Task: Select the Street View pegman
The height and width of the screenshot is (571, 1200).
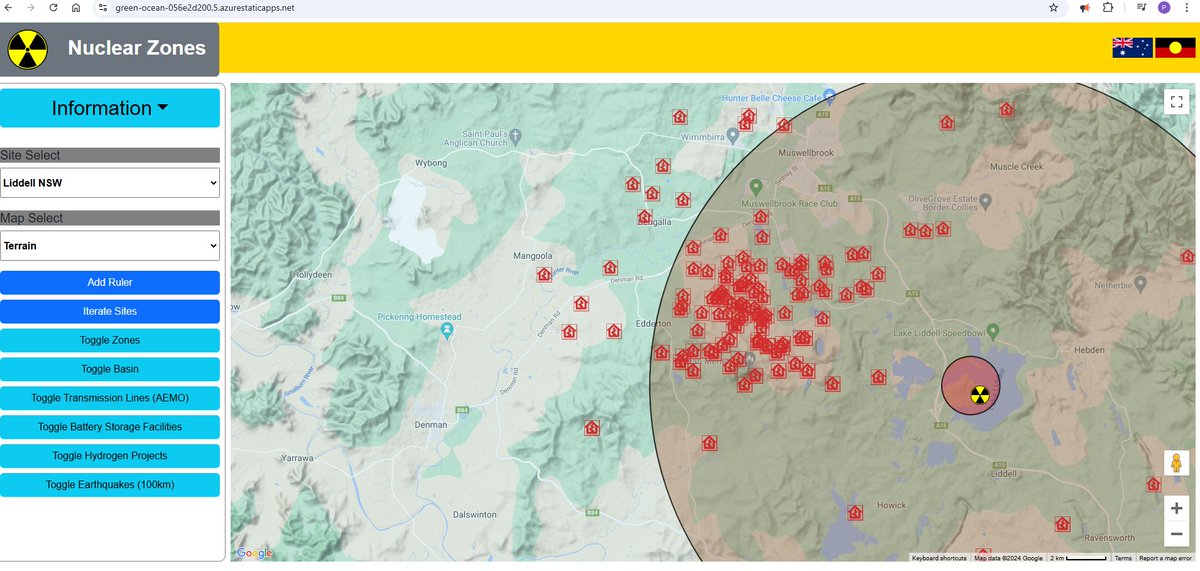Action: [x=1177, y=464]
